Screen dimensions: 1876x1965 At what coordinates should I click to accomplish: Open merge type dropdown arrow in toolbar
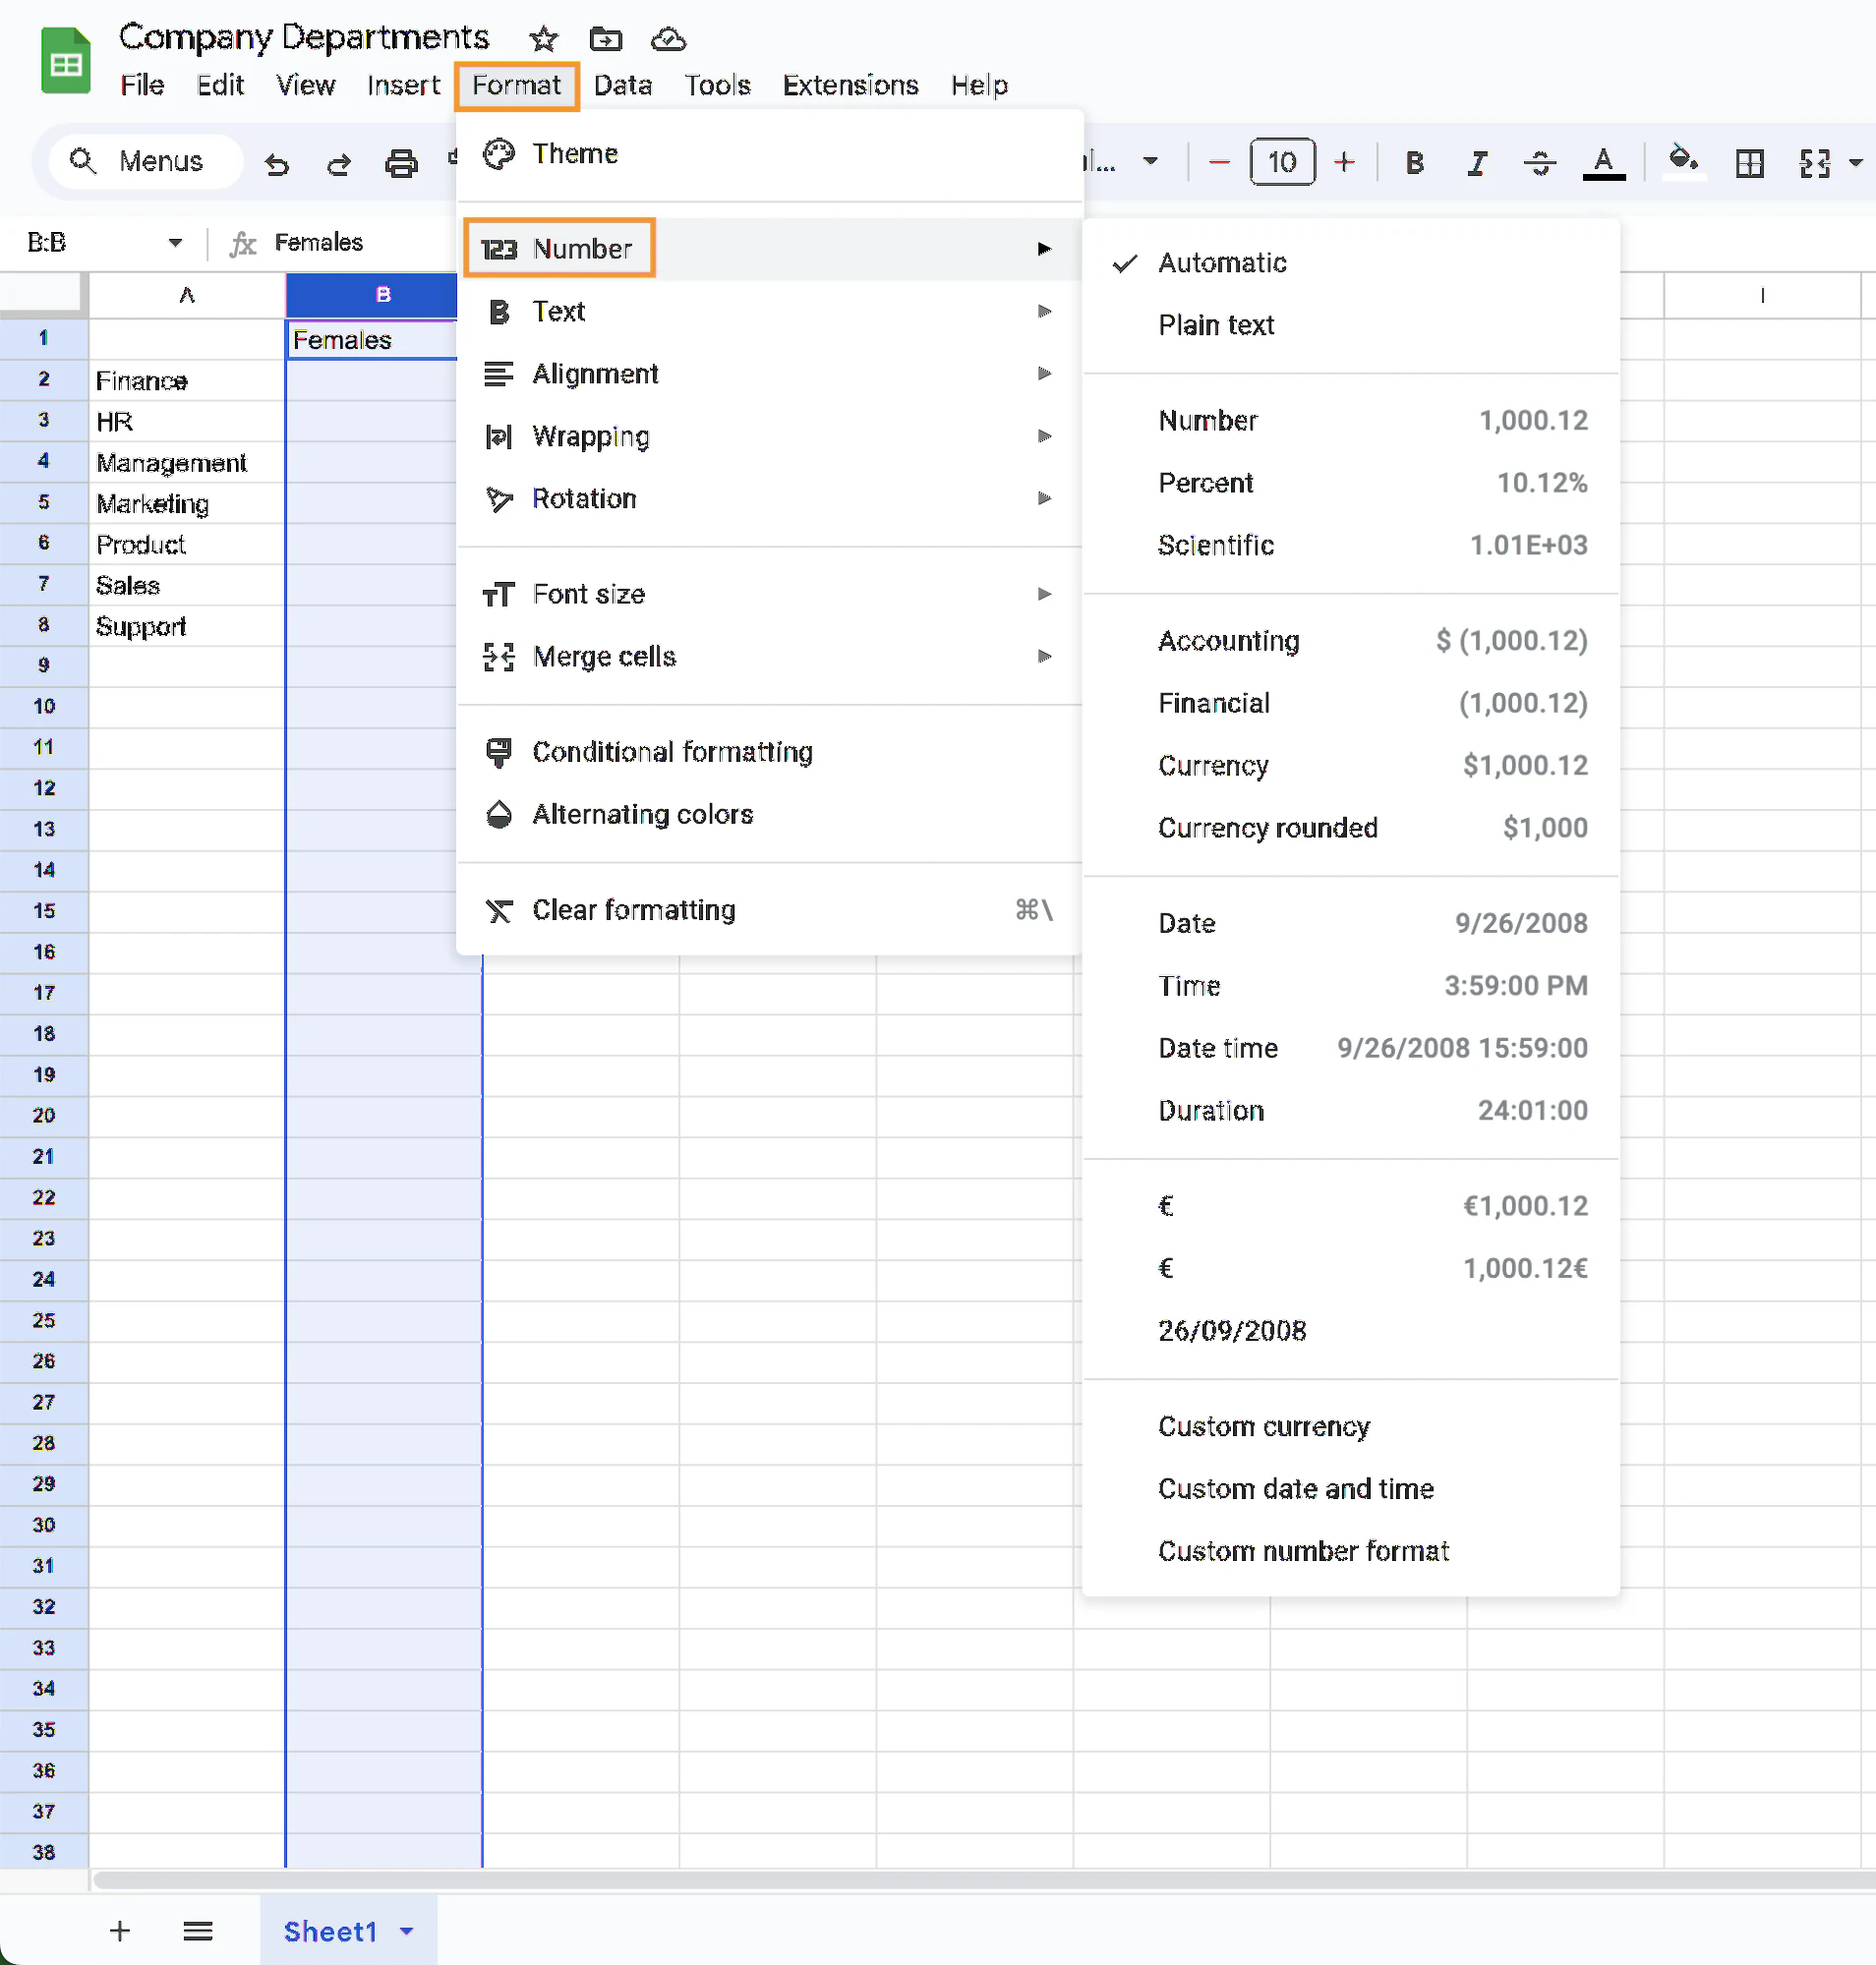[x=1856, y=162]
